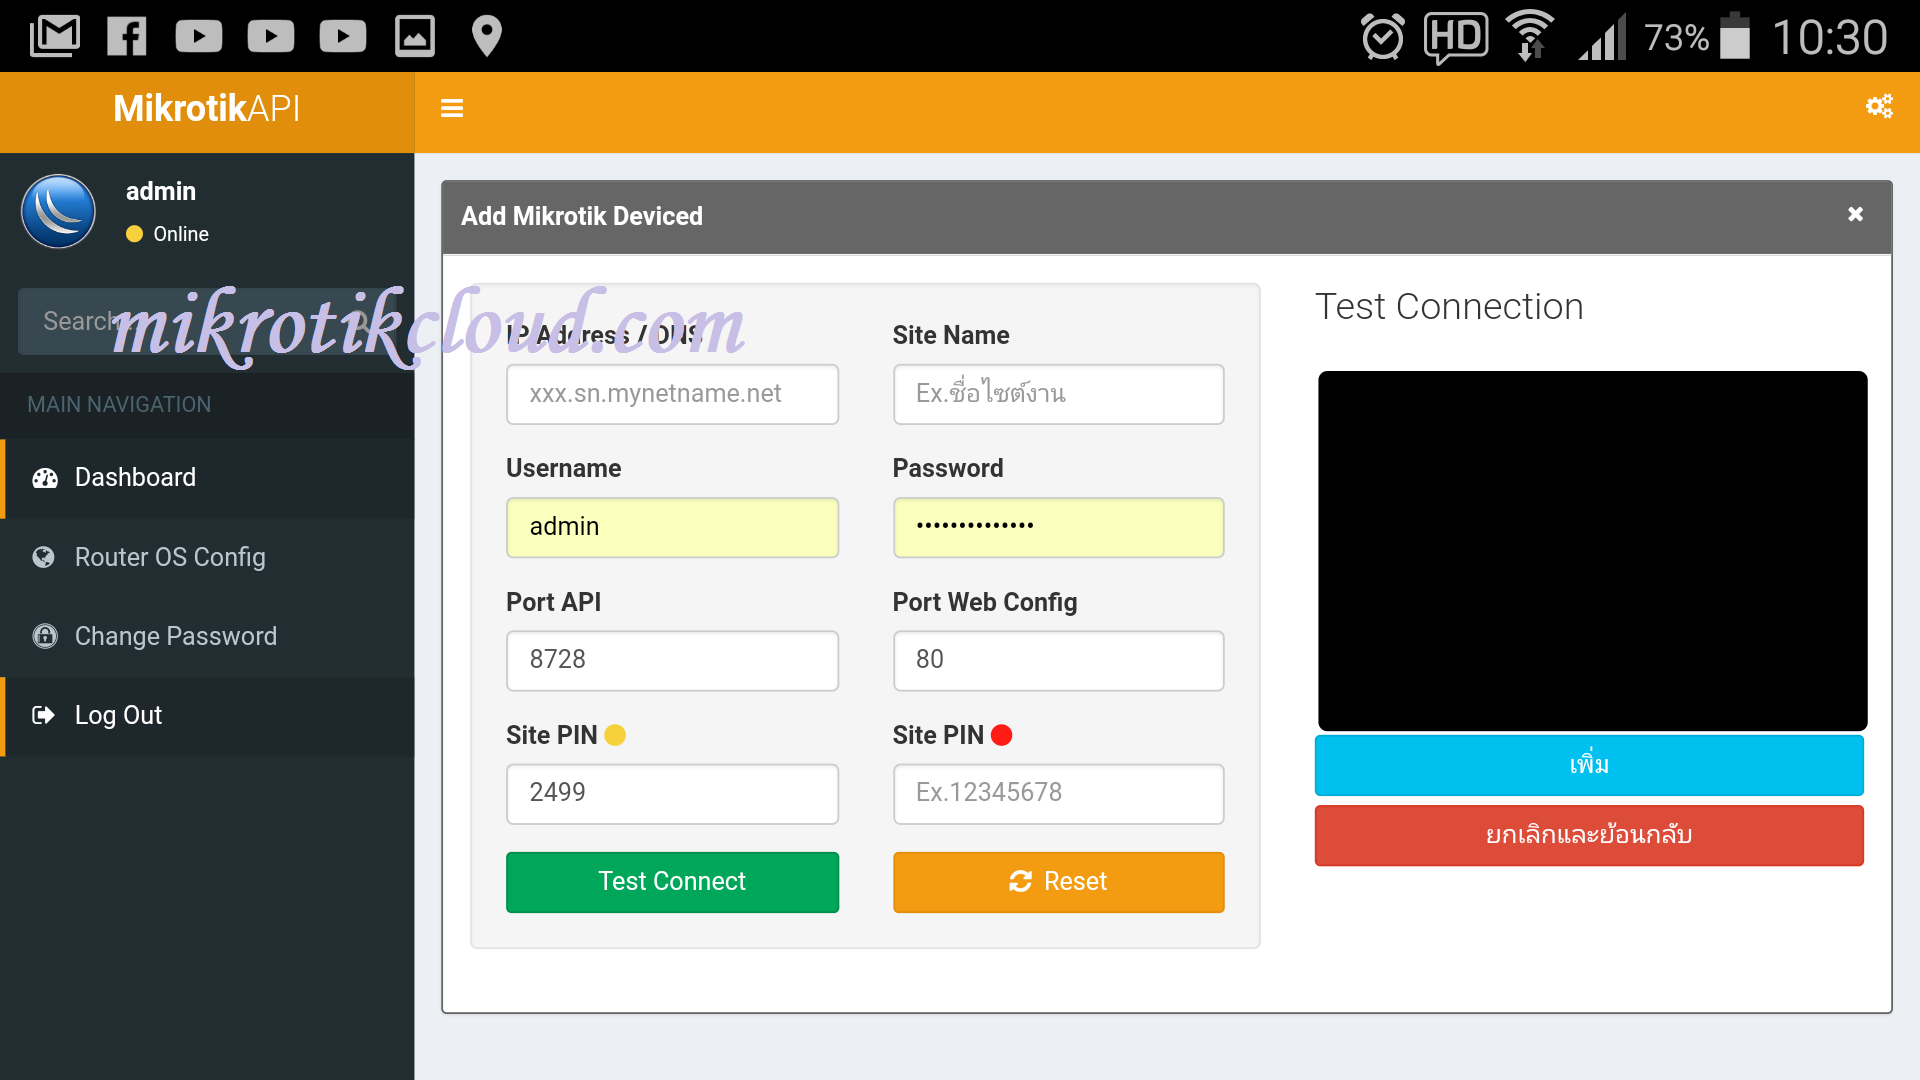Click the Password input field
1920x1080 pixels.
pyautogui.click(x=1058, y=527)
